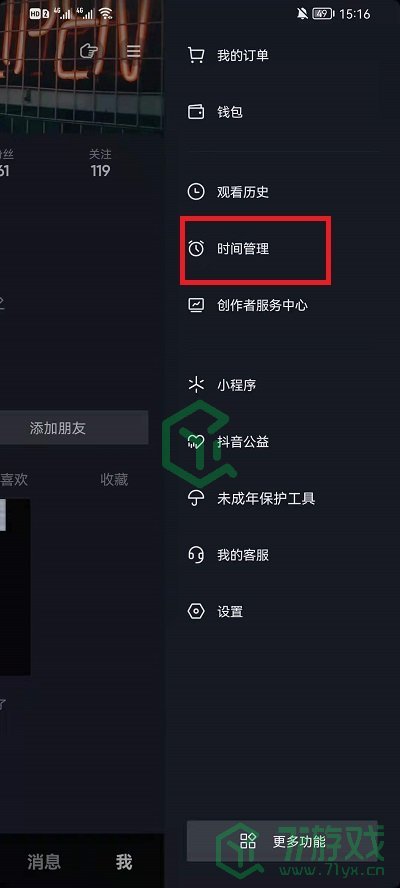Image resolution: width=400 pixels, height=888 pixels.
Task: Tap the hexagon settings icon
Action: click(195, 612)
